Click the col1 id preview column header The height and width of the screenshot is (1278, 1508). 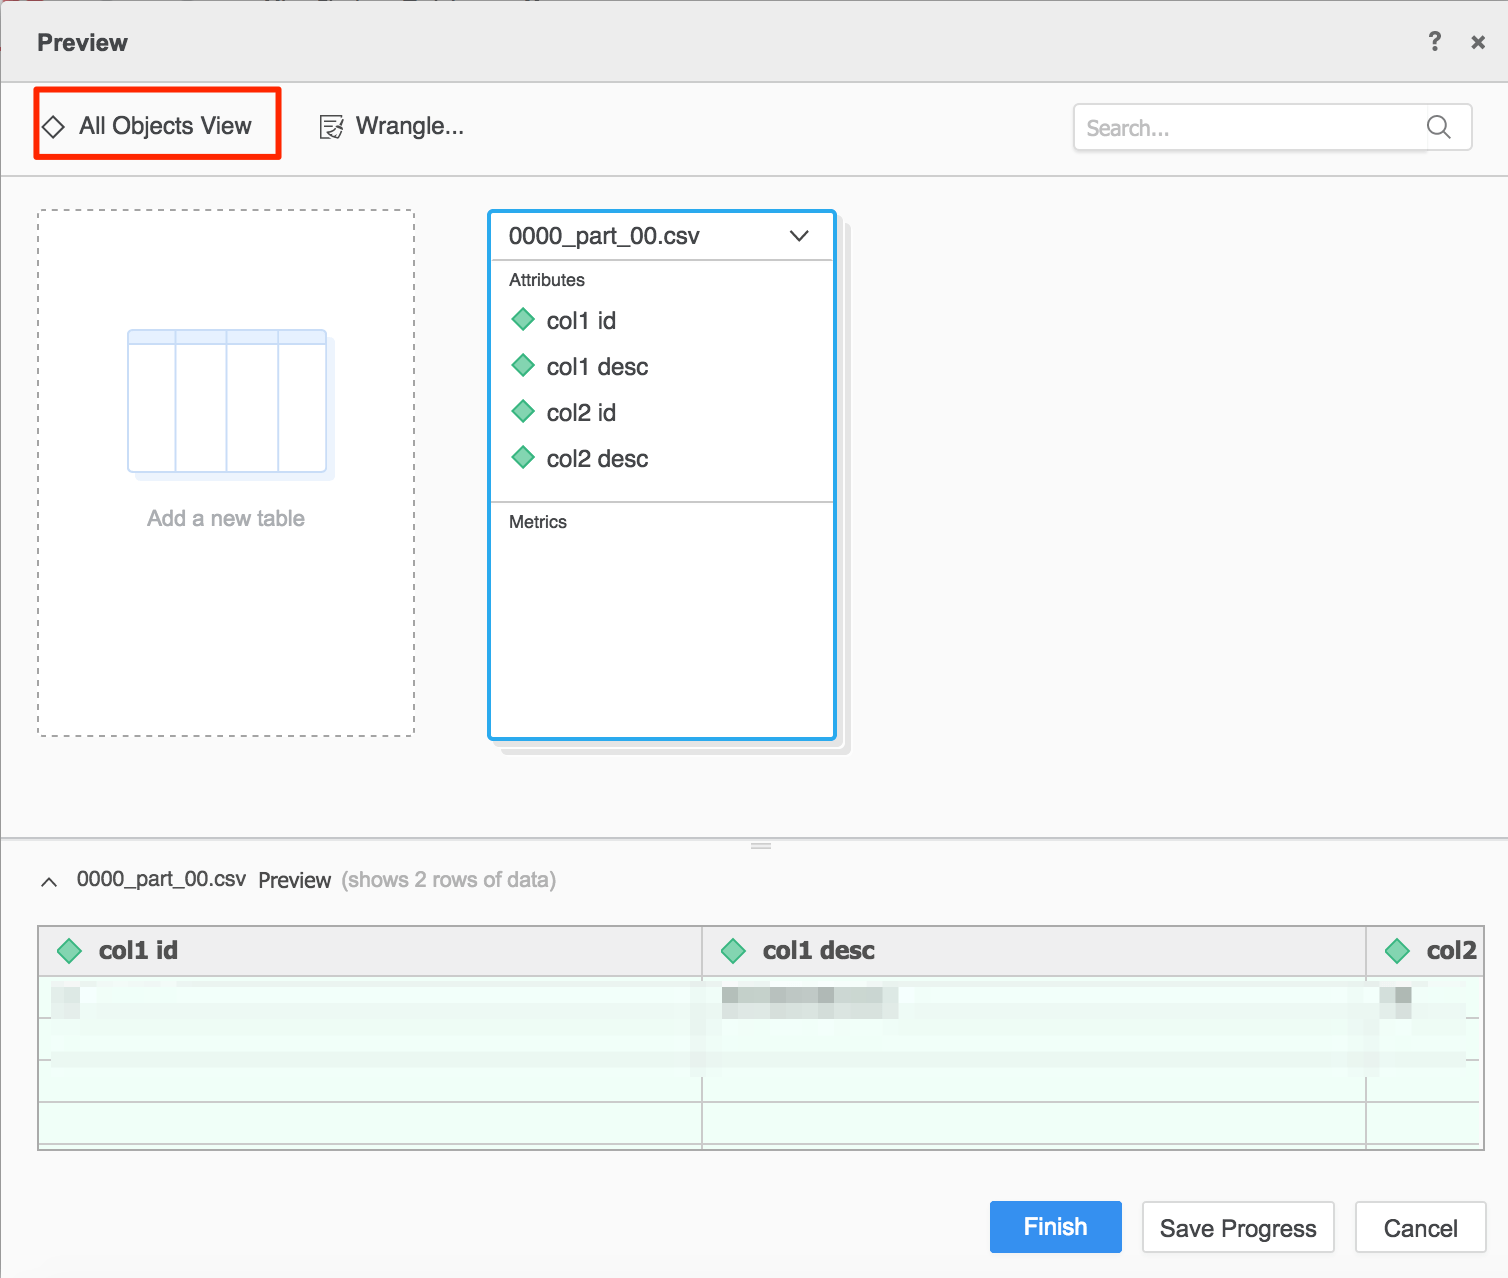(x=370, y=951)
